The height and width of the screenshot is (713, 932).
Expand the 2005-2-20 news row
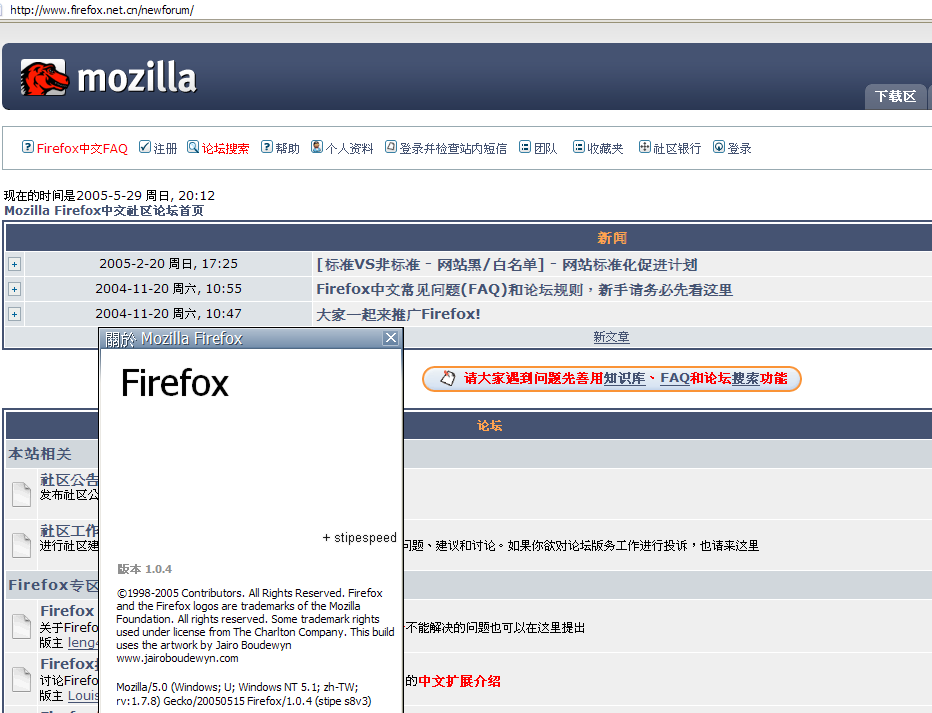[14, 264]
